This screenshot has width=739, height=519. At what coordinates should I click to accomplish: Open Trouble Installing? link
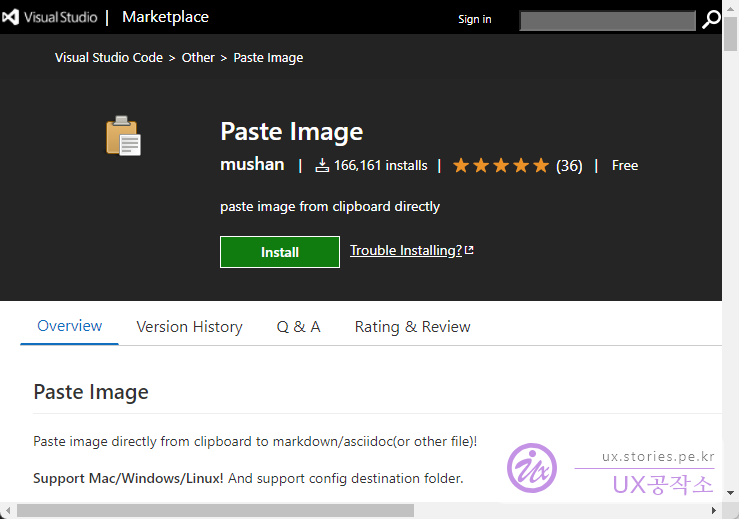tap(406, 250)
